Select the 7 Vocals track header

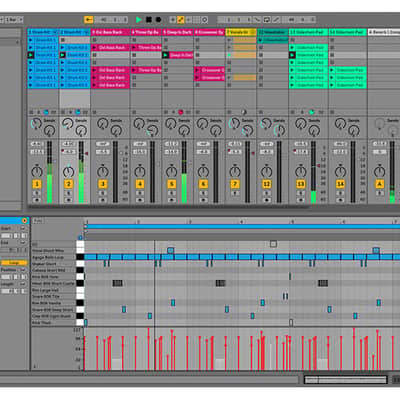pyautogui.click(x=241, y=32)
